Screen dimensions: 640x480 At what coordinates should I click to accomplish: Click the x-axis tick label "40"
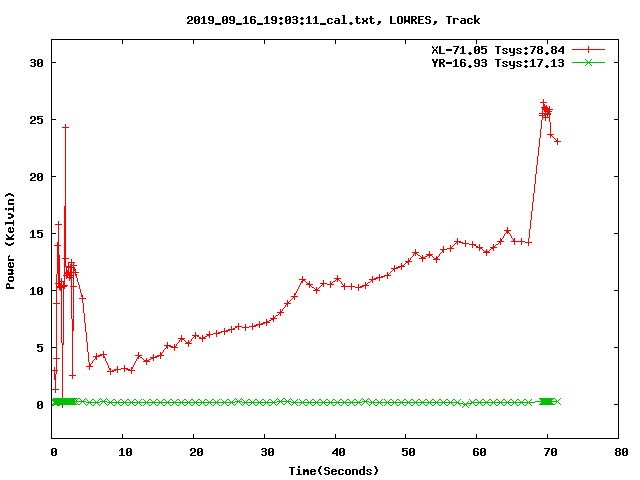coord(338,452)
